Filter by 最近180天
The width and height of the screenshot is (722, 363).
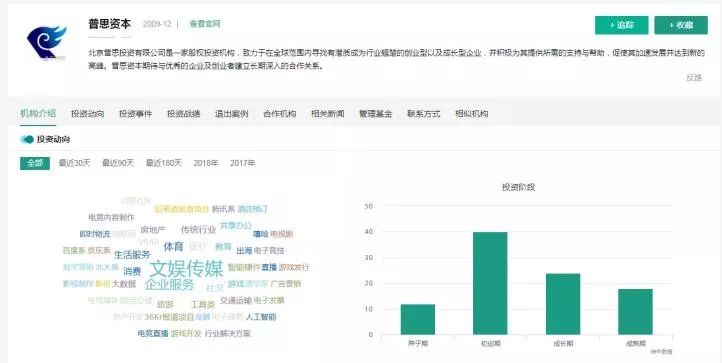[164, 163]
